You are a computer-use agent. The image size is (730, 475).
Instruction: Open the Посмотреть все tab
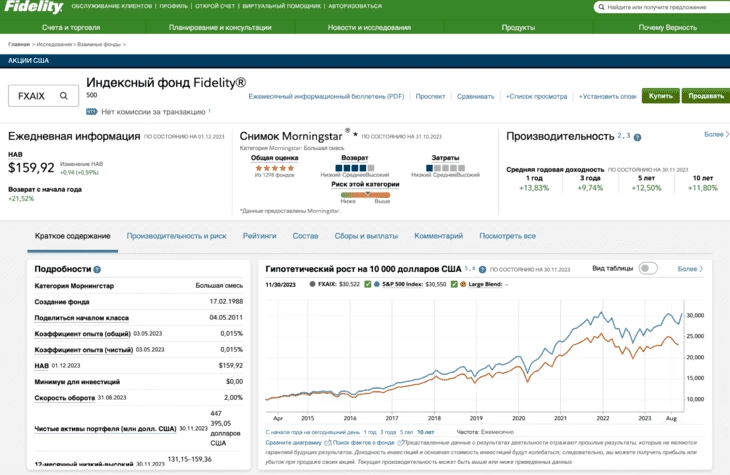[507, 236]
